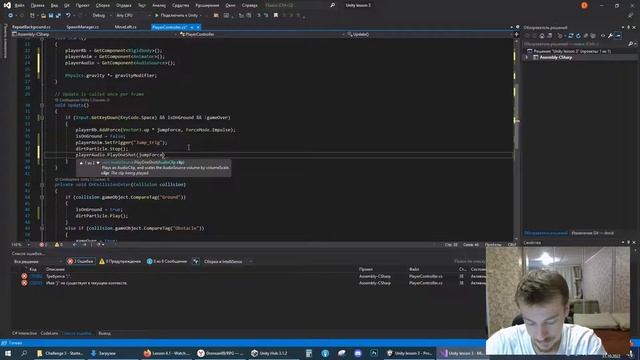Collapse the OnCollisionEnter method outline toggle
Image resolution: width=640 pixels, height=360 pixels.
(42, 184)
